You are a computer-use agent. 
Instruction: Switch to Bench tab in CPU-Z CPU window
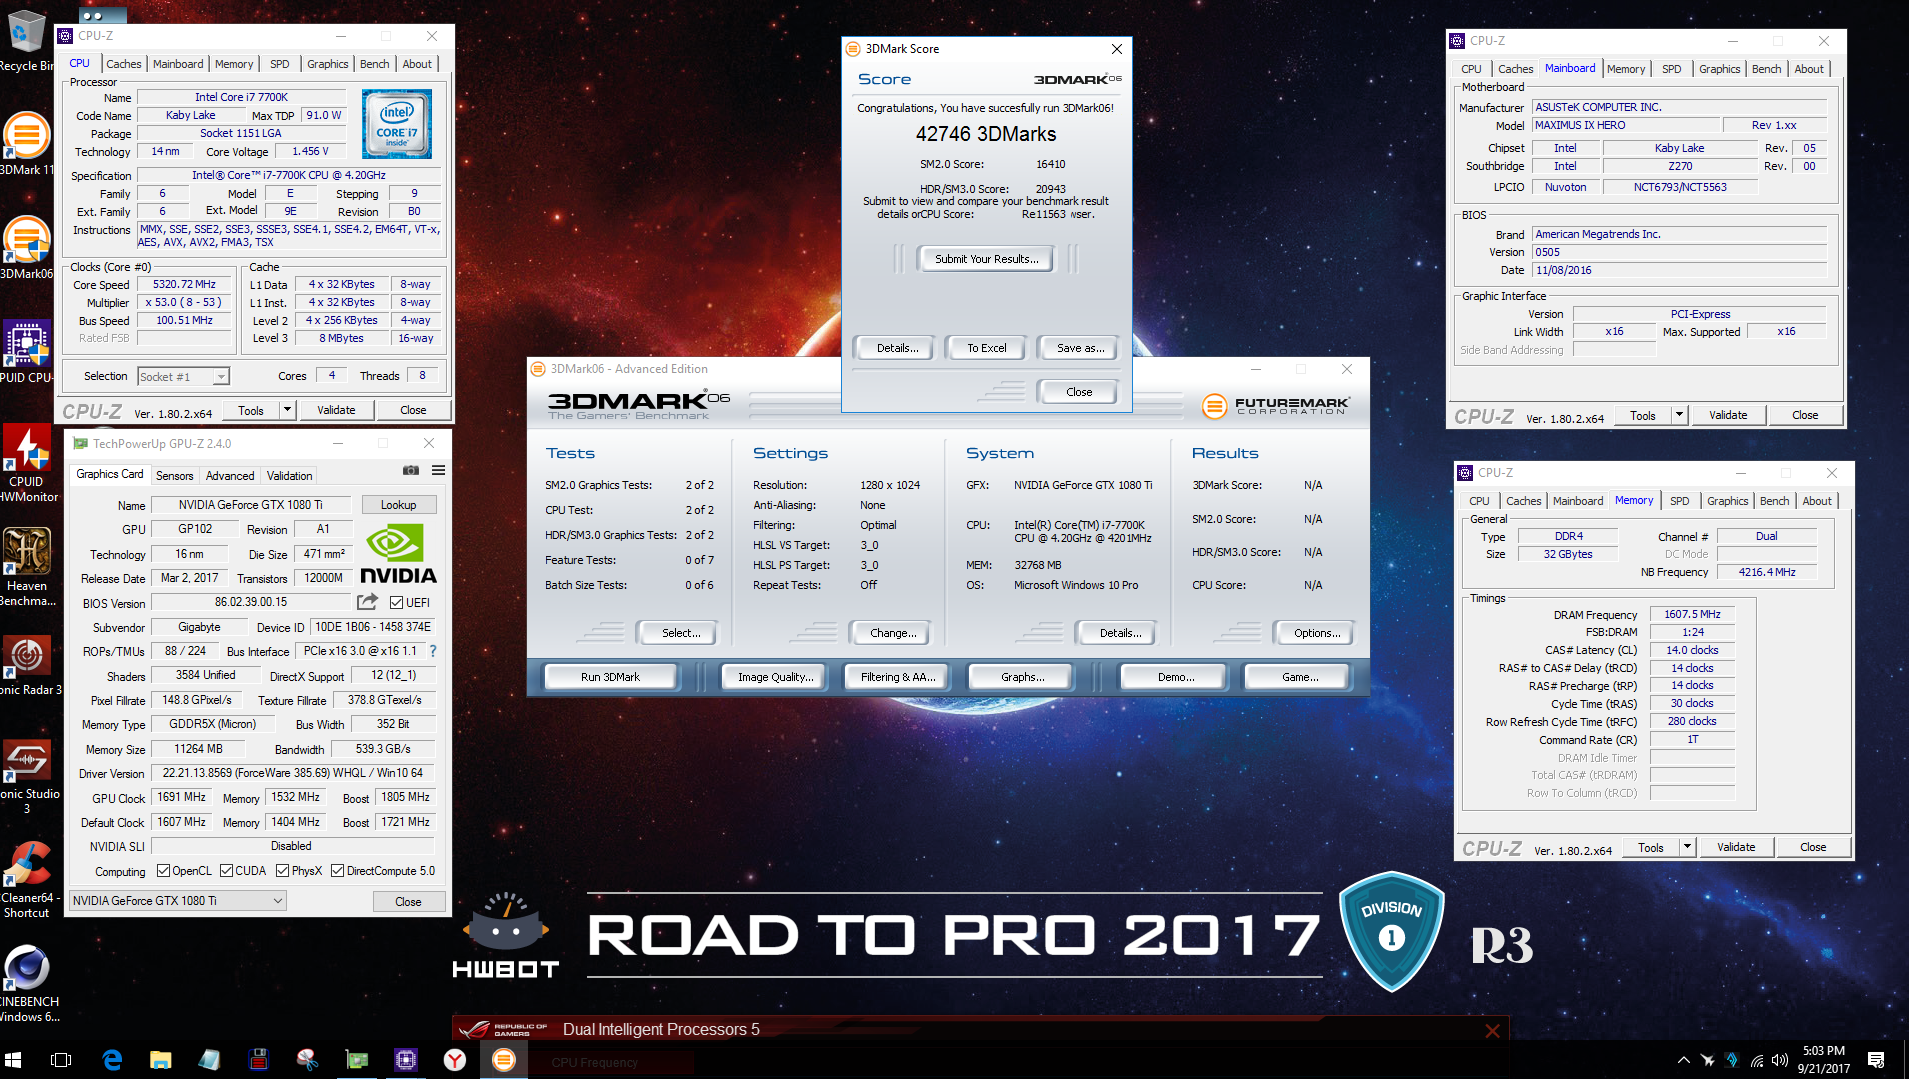pyautogui.click(x=374, y=64)
